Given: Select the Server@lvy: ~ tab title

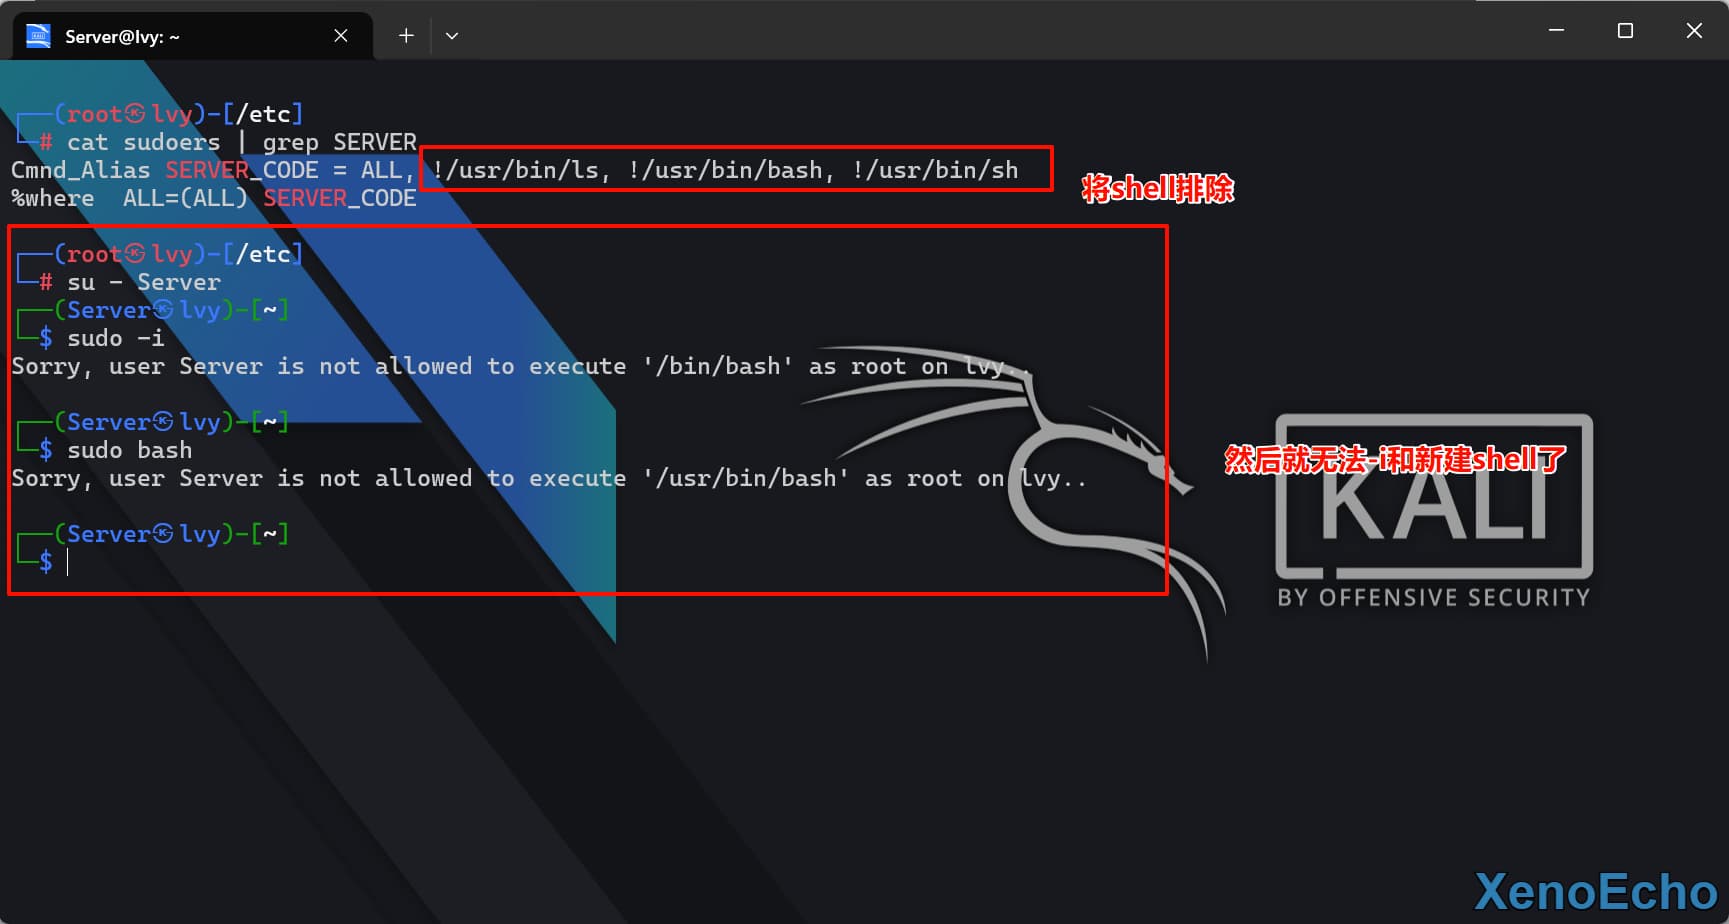Looking at the screenshot, I should pos(122,37).
